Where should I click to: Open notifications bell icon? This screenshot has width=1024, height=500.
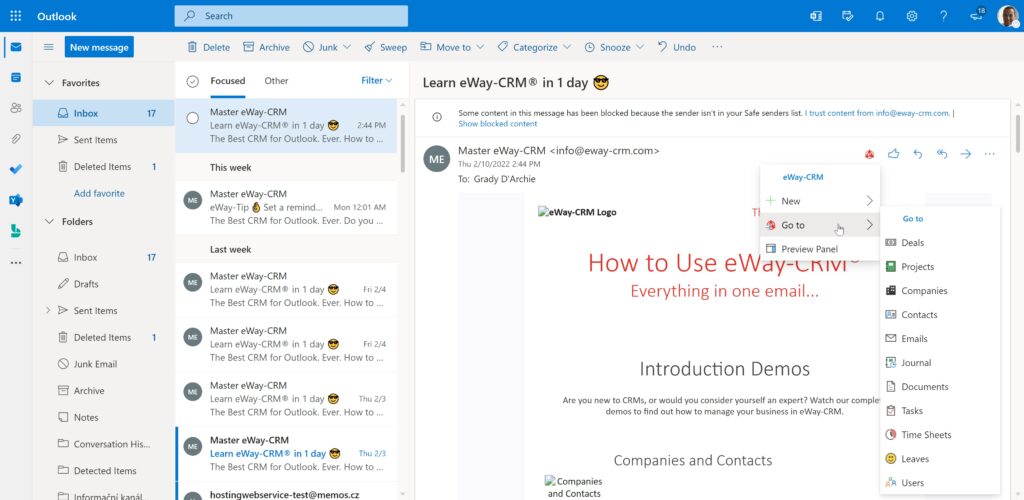880,16
